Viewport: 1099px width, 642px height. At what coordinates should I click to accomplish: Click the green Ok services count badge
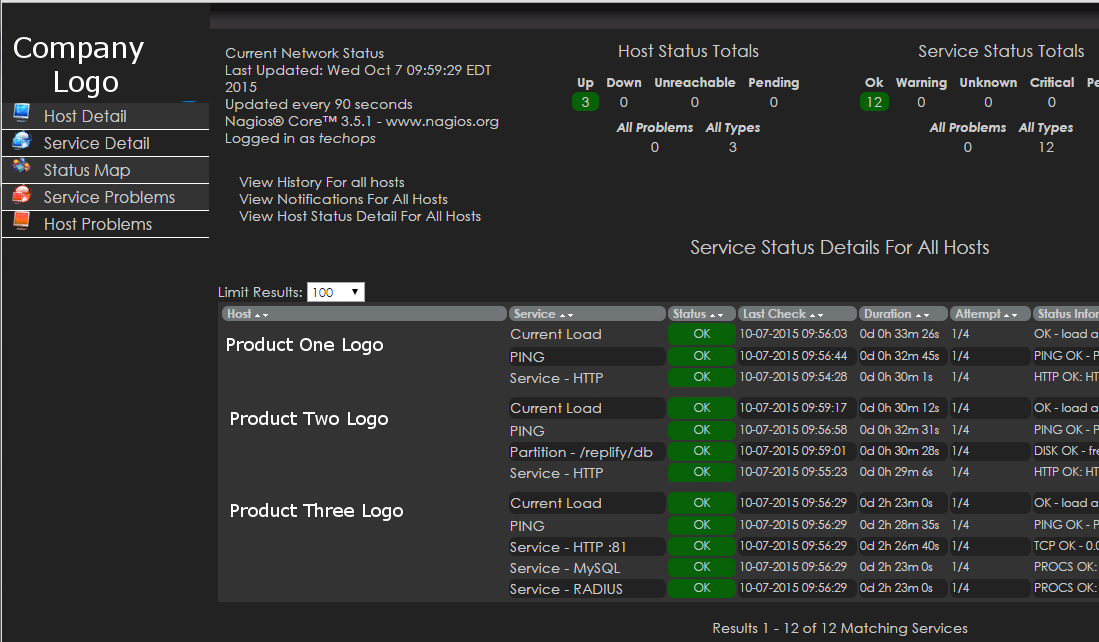point(874,102)
